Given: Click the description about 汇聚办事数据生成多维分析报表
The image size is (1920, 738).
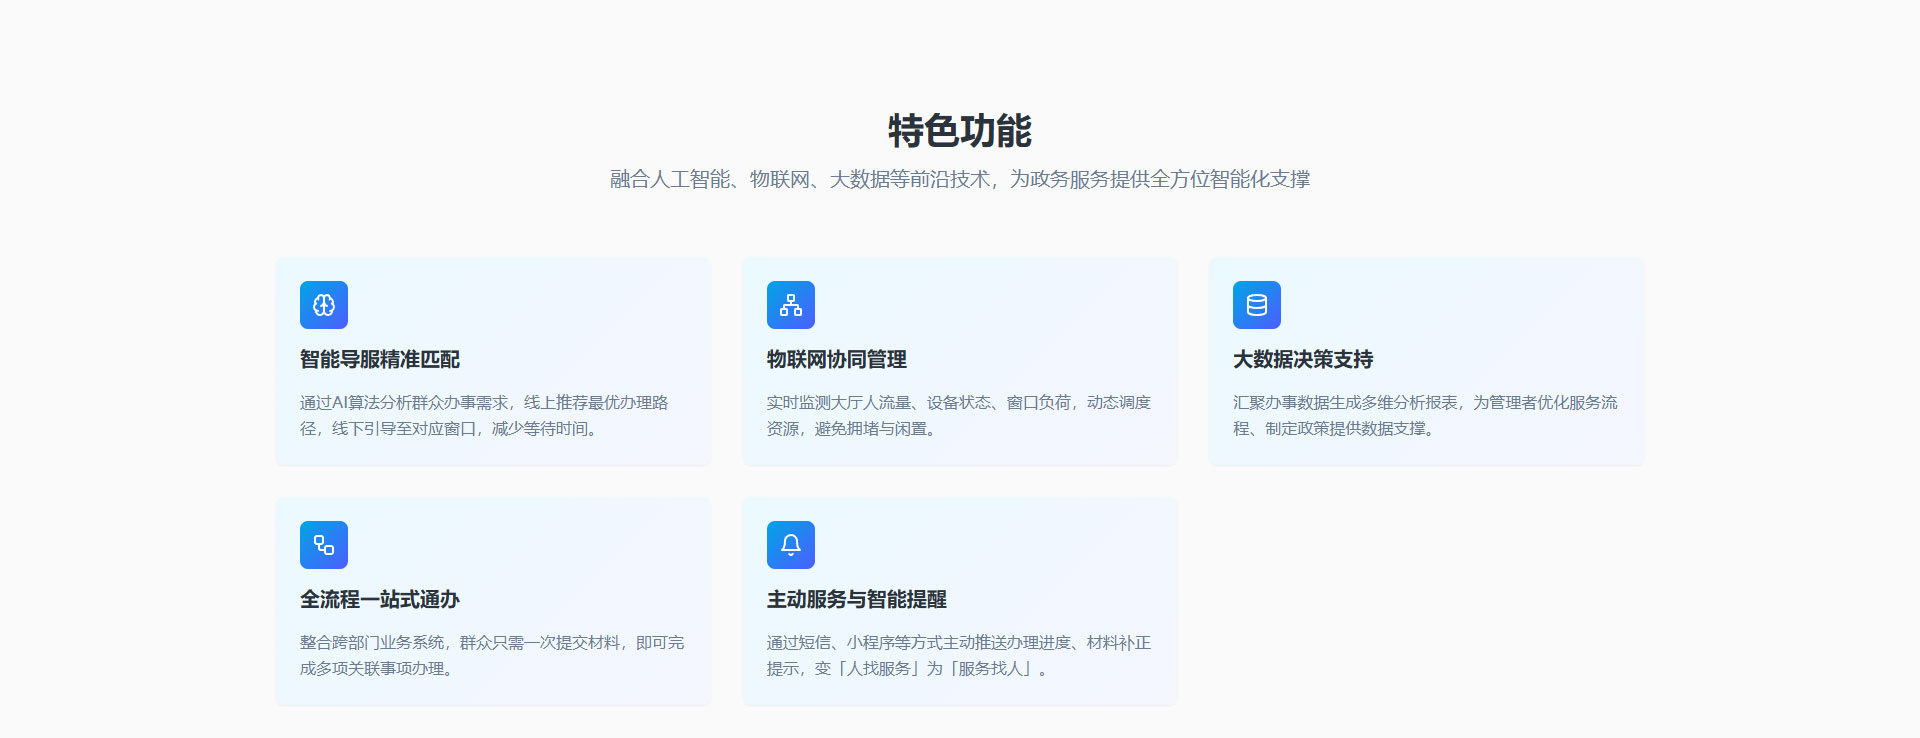Looking at the screenshot, I should click(x=1425, y=403).
